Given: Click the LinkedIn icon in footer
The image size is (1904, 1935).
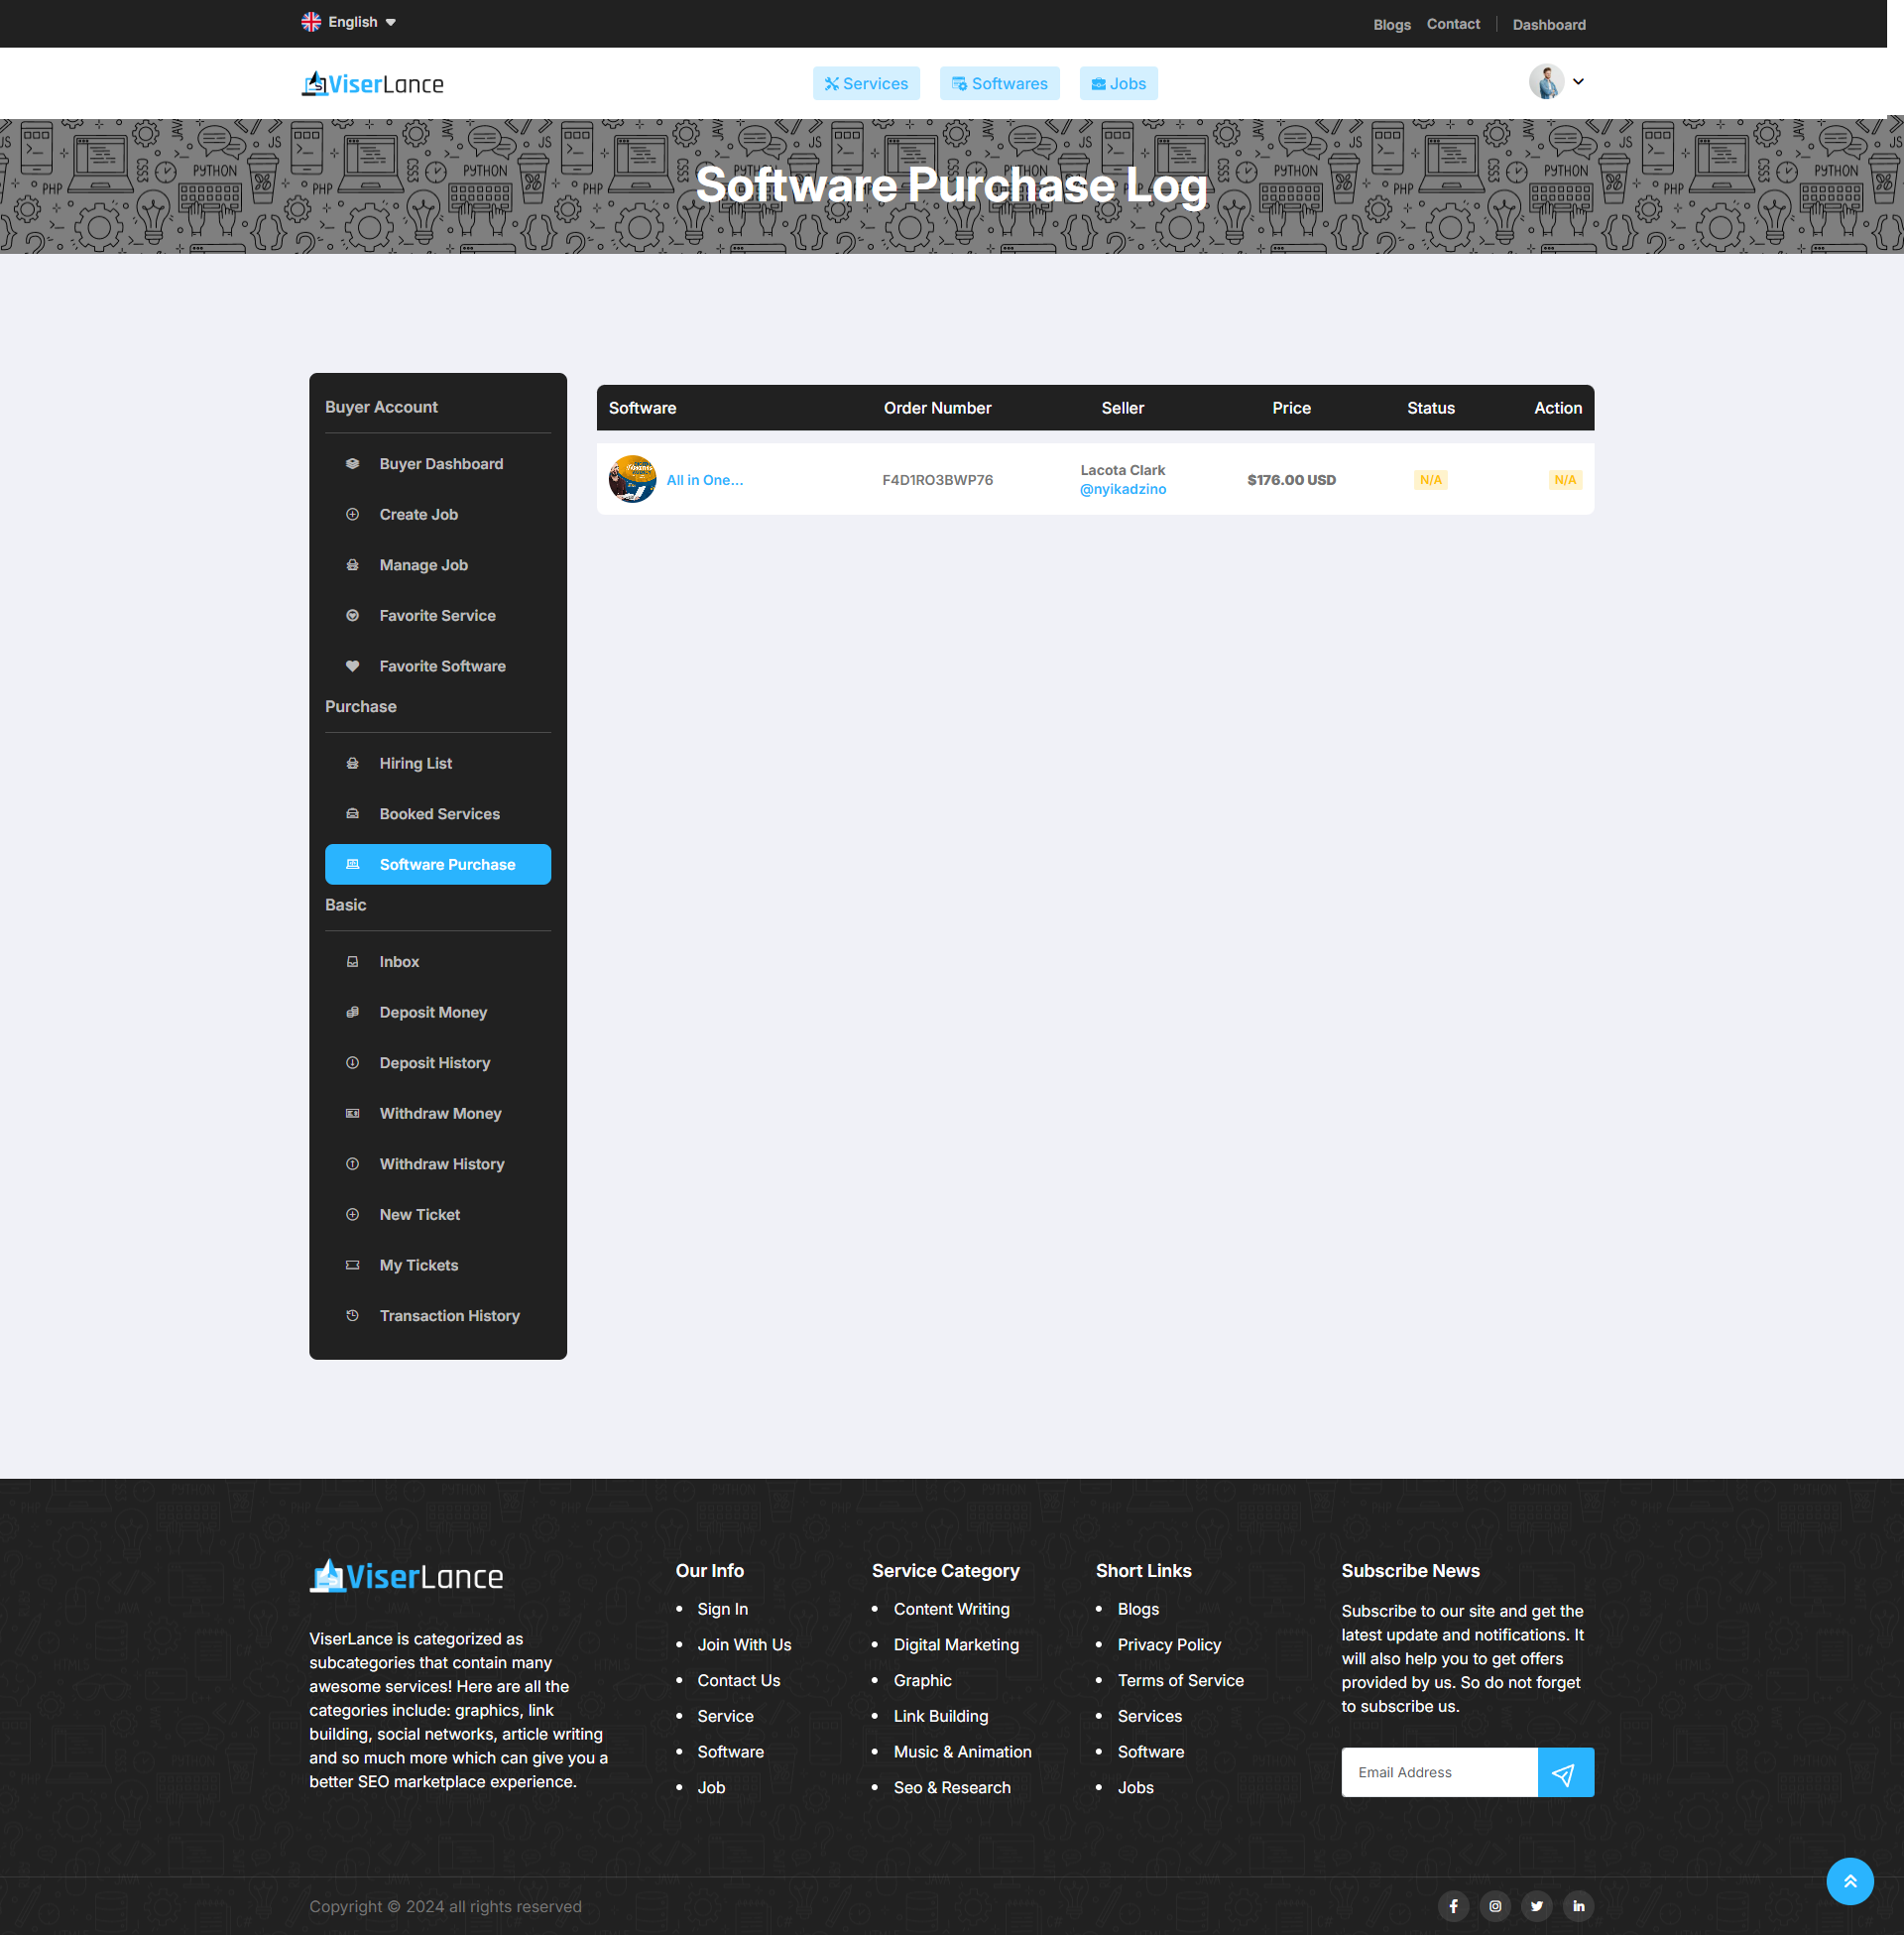Looking at the screenshot, I should pyautogui.click(x=1578, y=1906).
